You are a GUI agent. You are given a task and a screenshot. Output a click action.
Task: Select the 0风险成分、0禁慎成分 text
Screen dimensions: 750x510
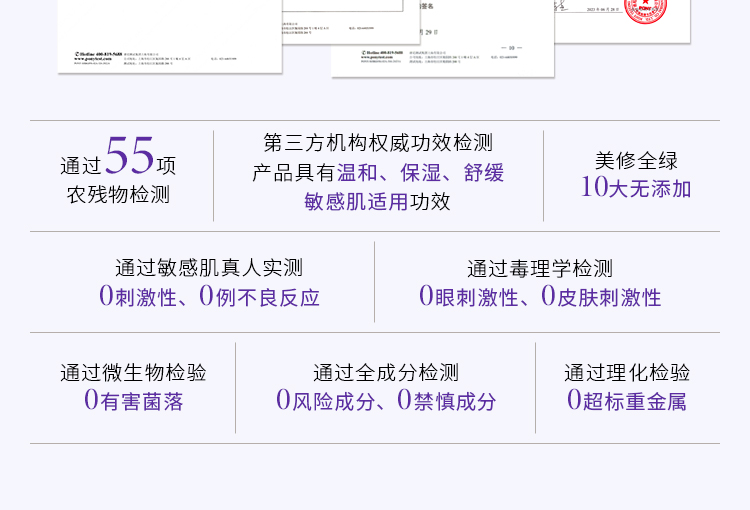[x=386, y=402]
